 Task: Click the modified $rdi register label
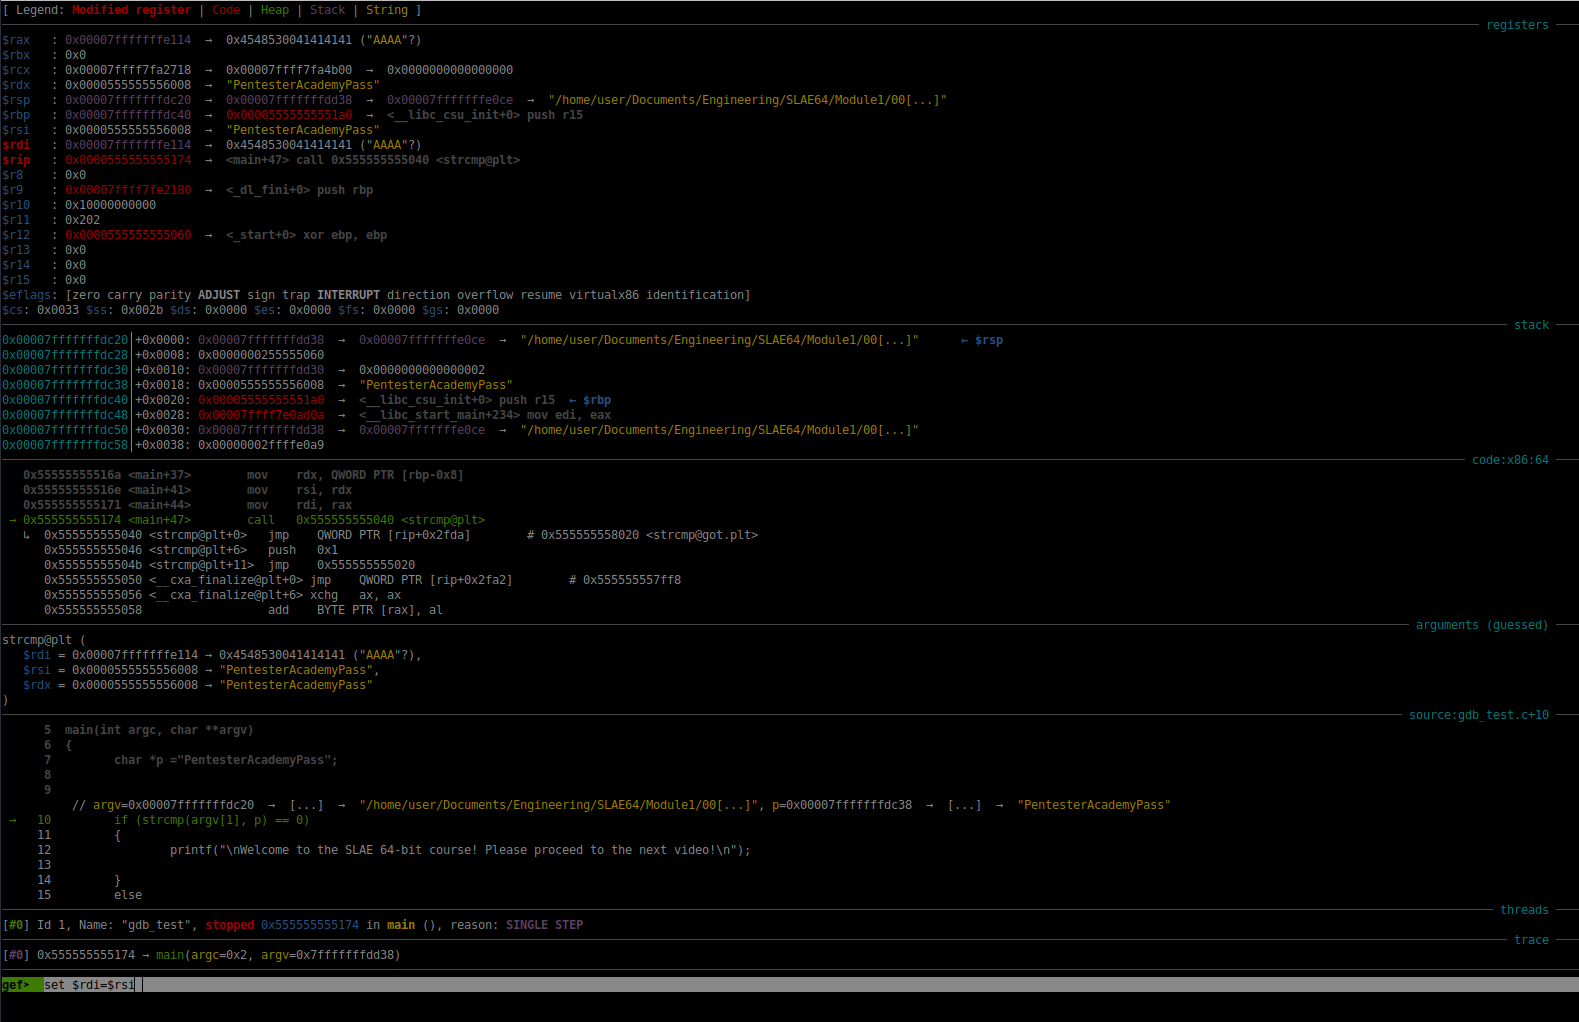pos(16,145)
